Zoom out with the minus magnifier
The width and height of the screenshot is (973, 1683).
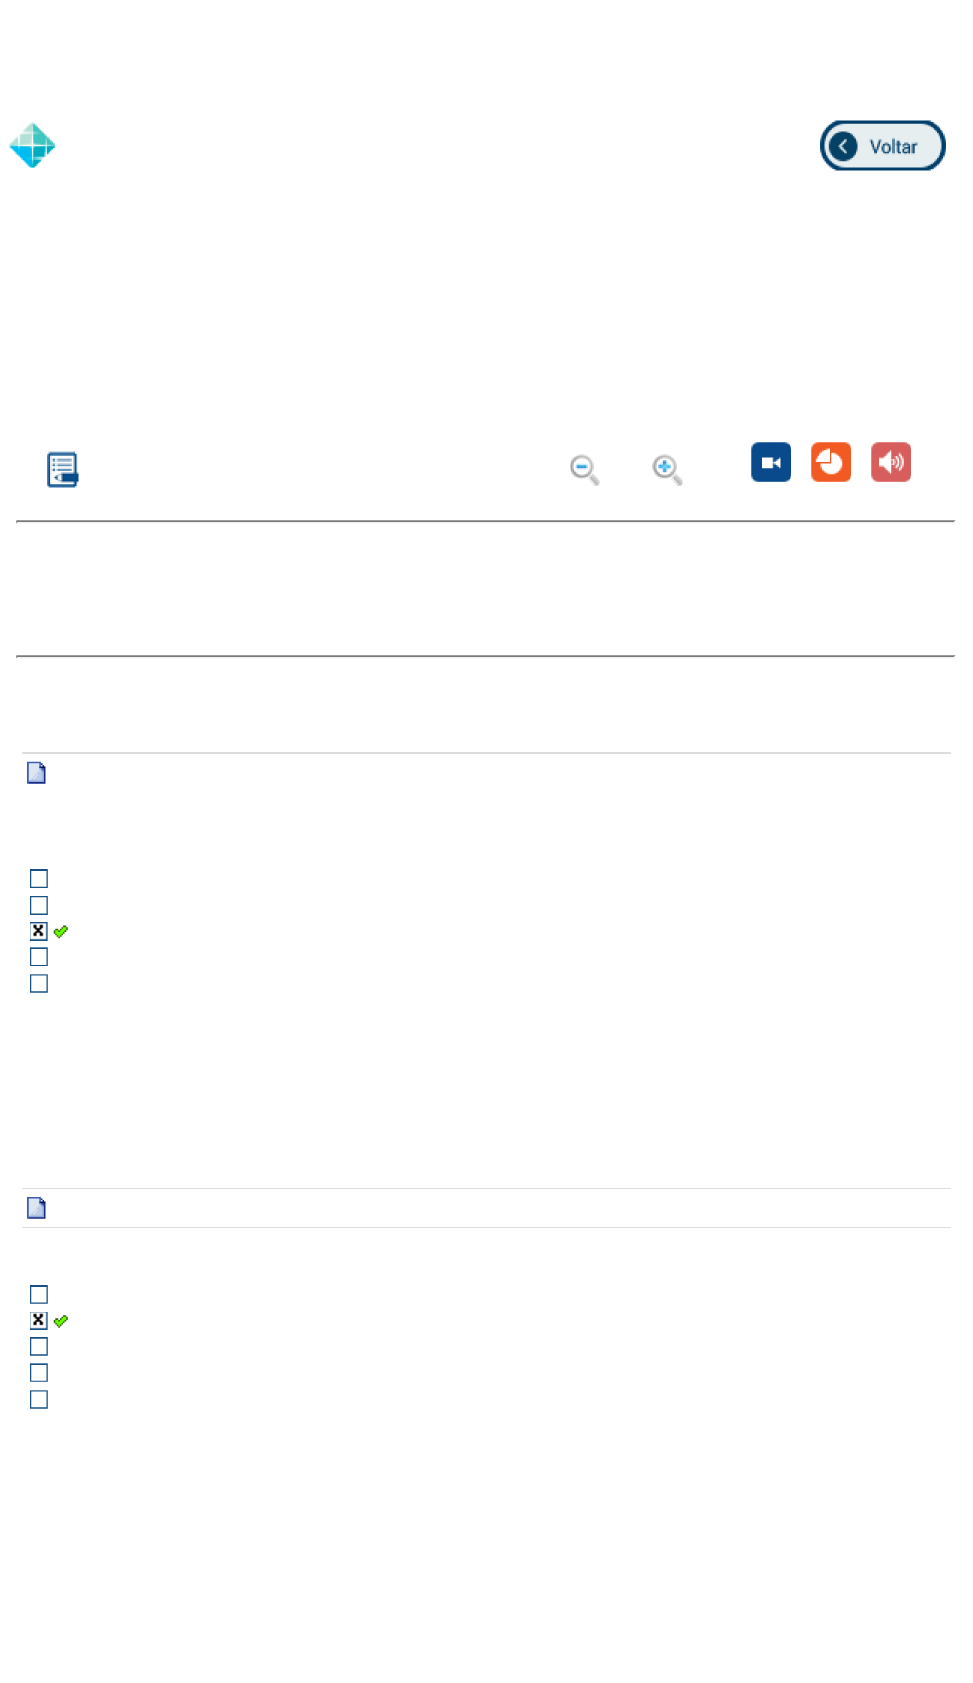(584, 469)
